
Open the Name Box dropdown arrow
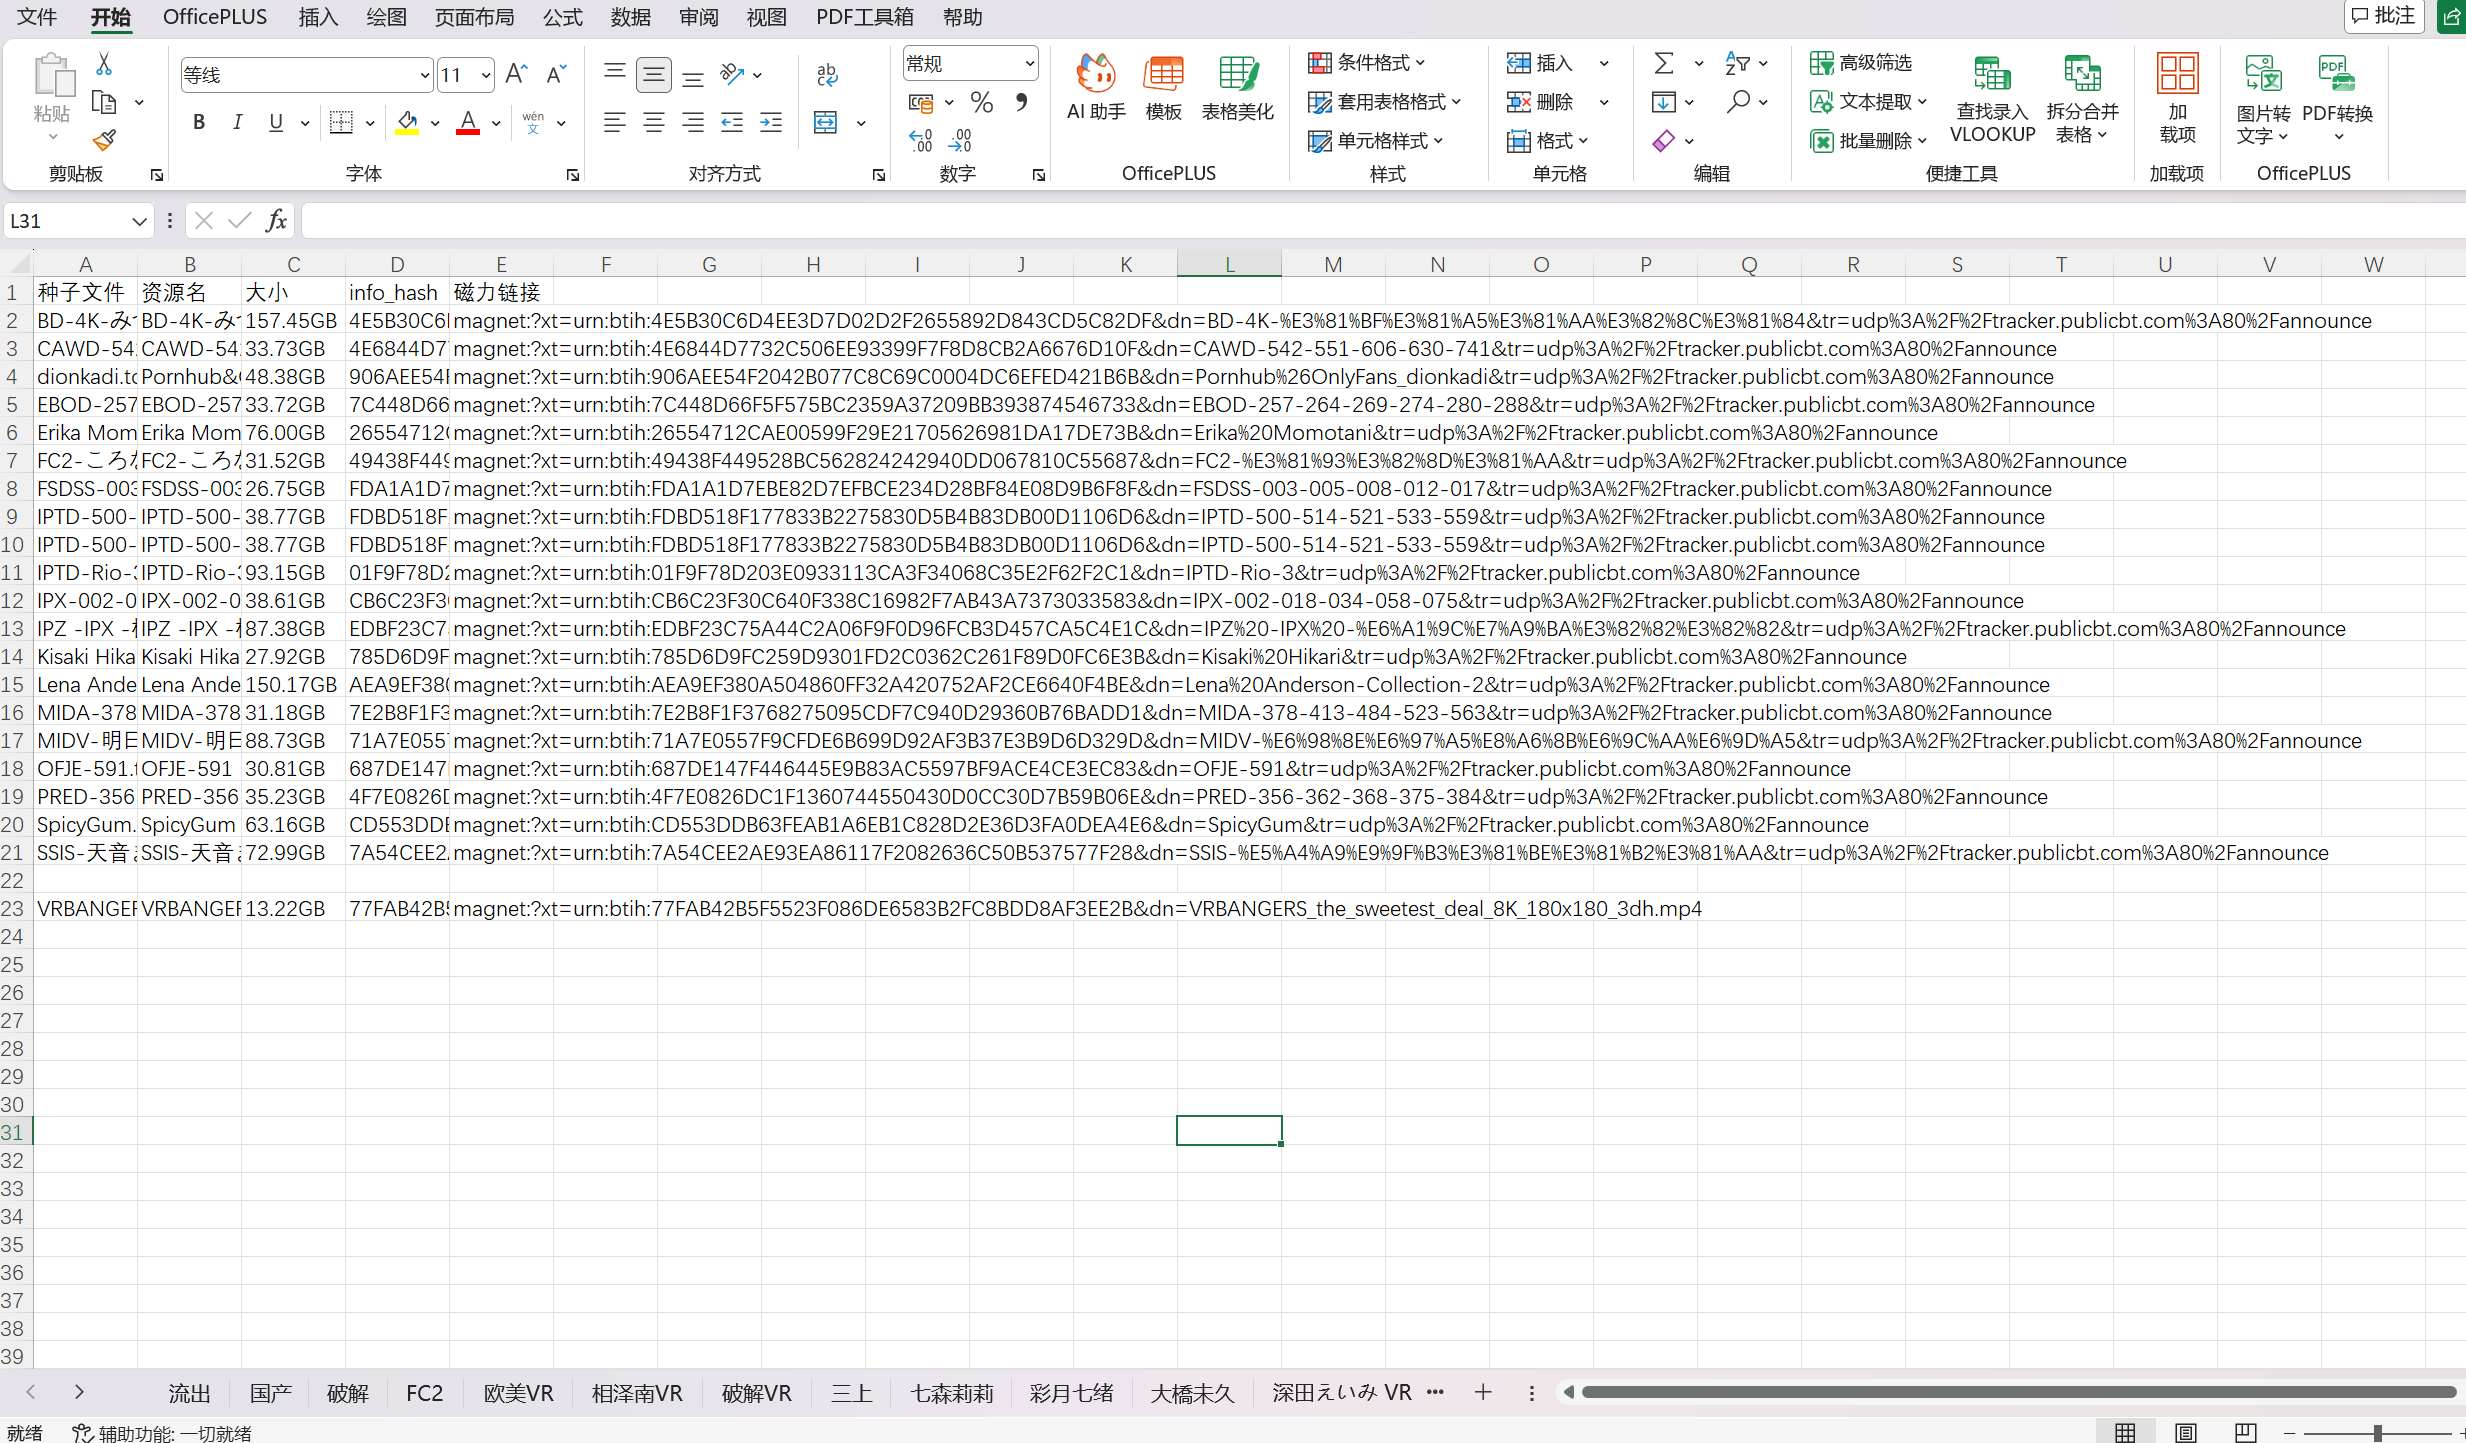pyautogui.click(x=139, y=221)
